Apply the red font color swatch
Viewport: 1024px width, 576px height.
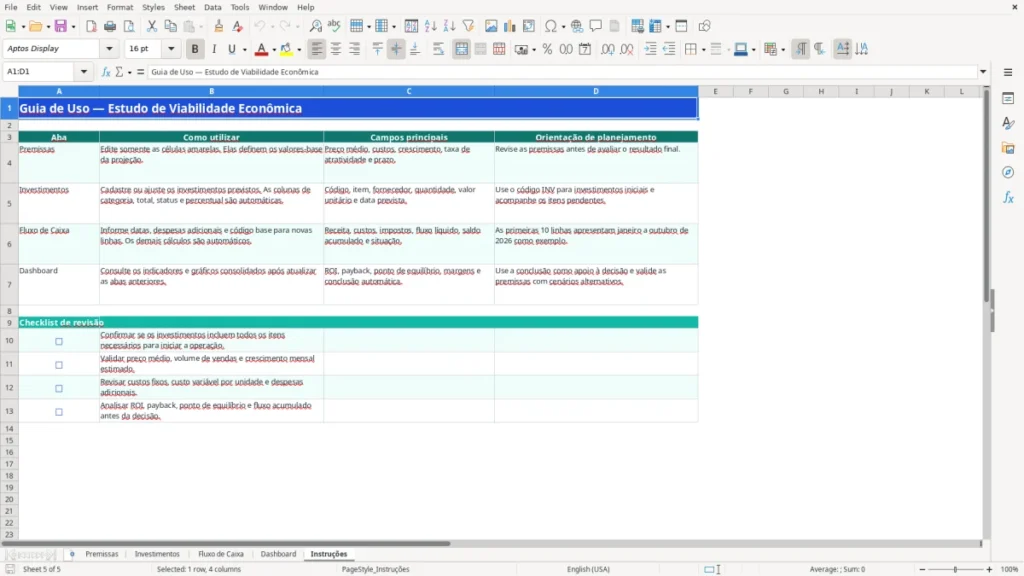(x=261, y=49)
